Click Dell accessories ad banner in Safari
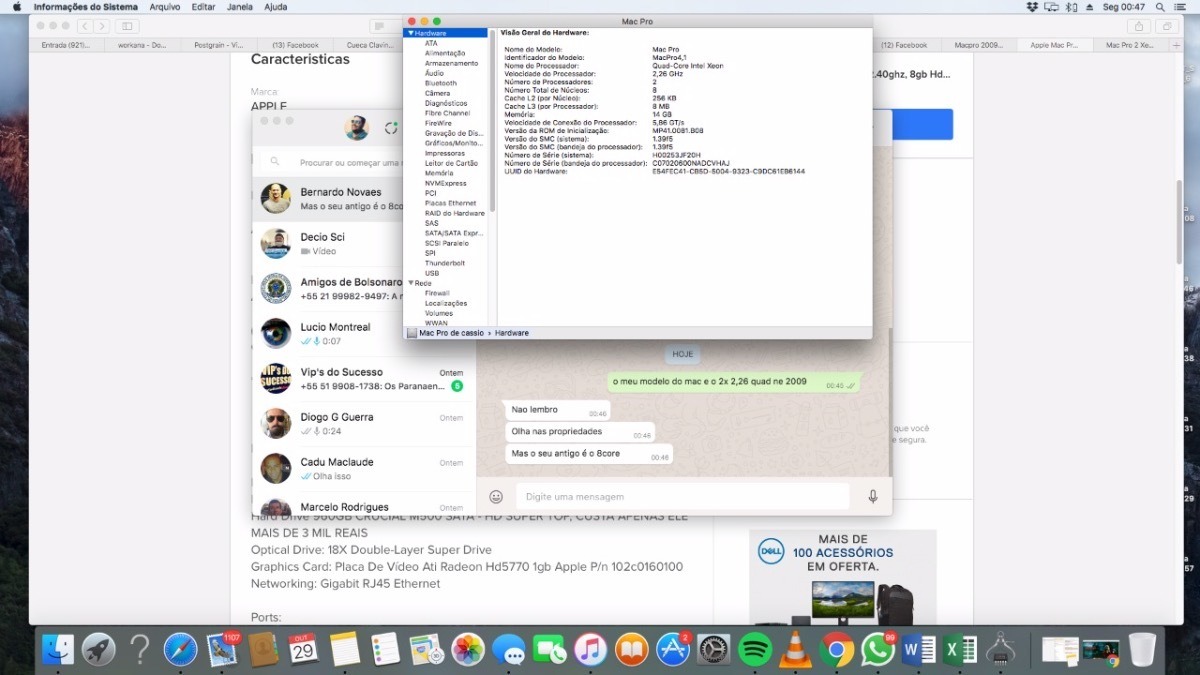The height and width of the screenshot is (675, 1200). [x=843, y=578]
